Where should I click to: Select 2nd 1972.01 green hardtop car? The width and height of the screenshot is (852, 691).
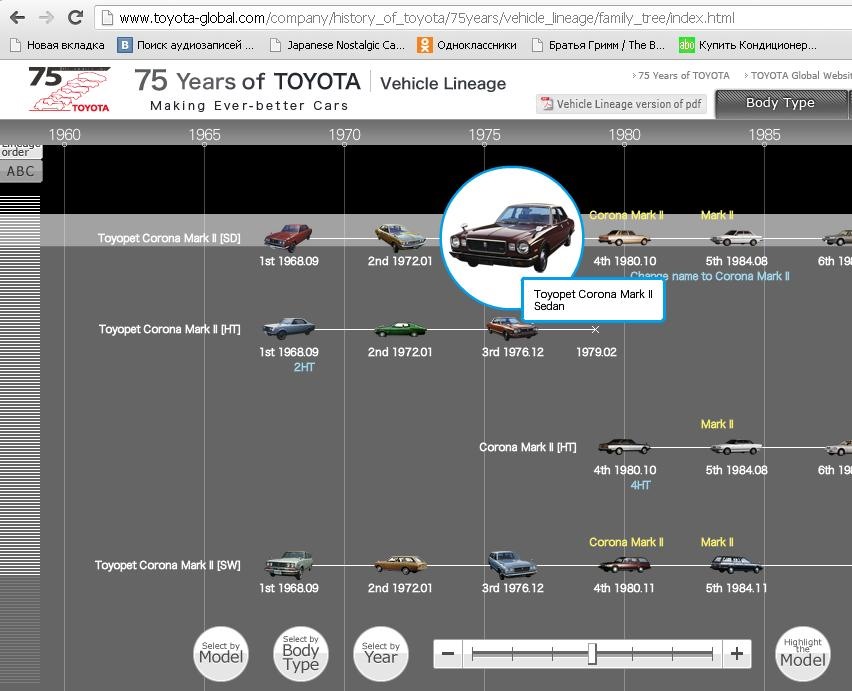point(400,329)
